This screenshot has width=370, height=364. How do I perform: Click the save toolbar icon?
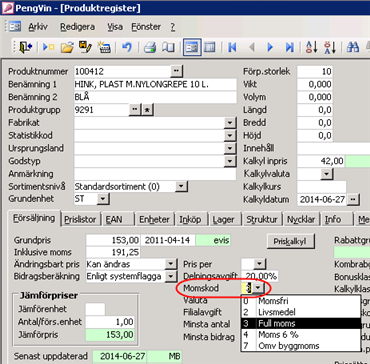tap(85, 48)
